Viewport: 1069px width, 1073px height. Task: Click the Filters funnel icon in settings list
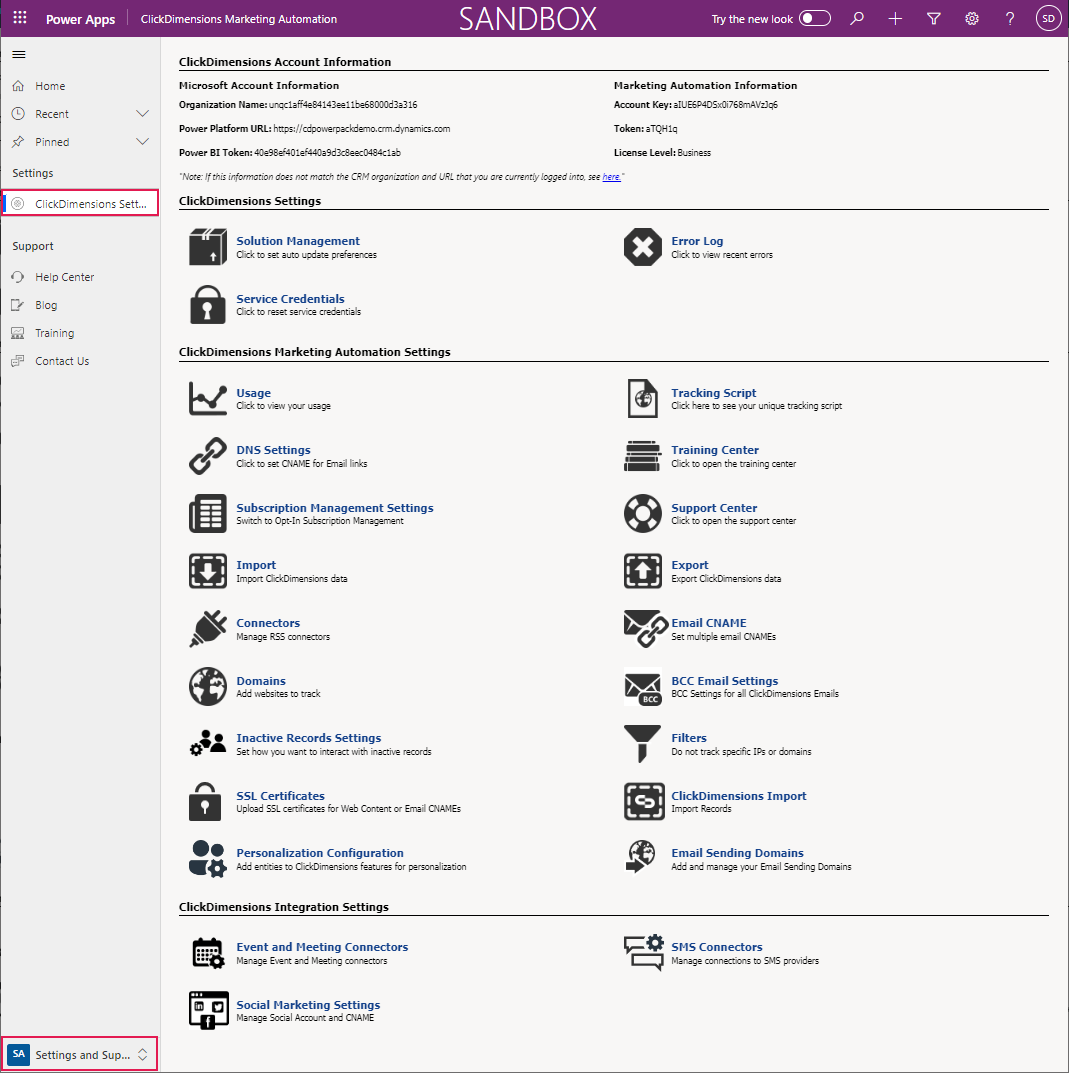[x=643, y=744]
